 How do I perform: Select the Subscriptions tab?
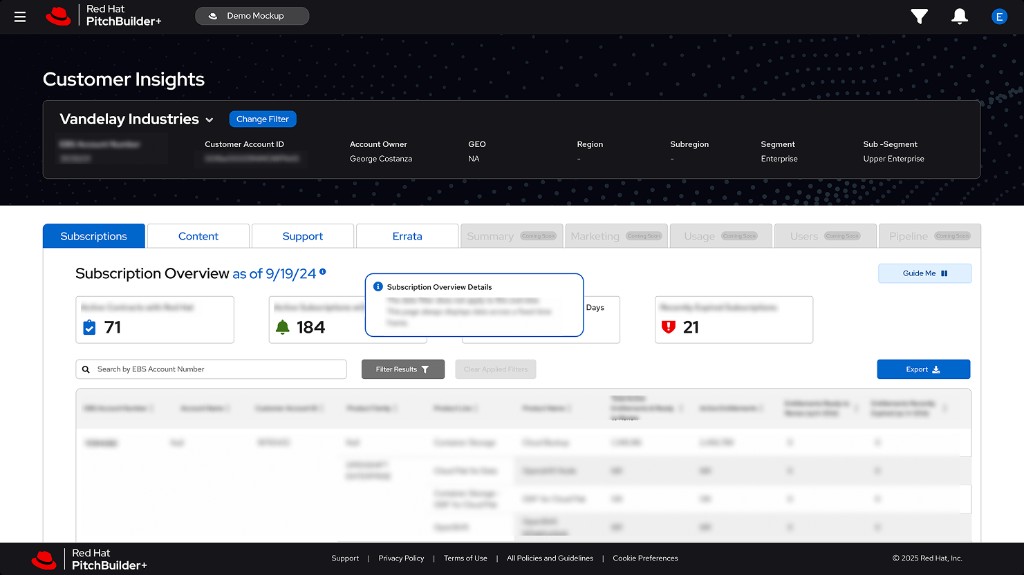pos(94,236)
